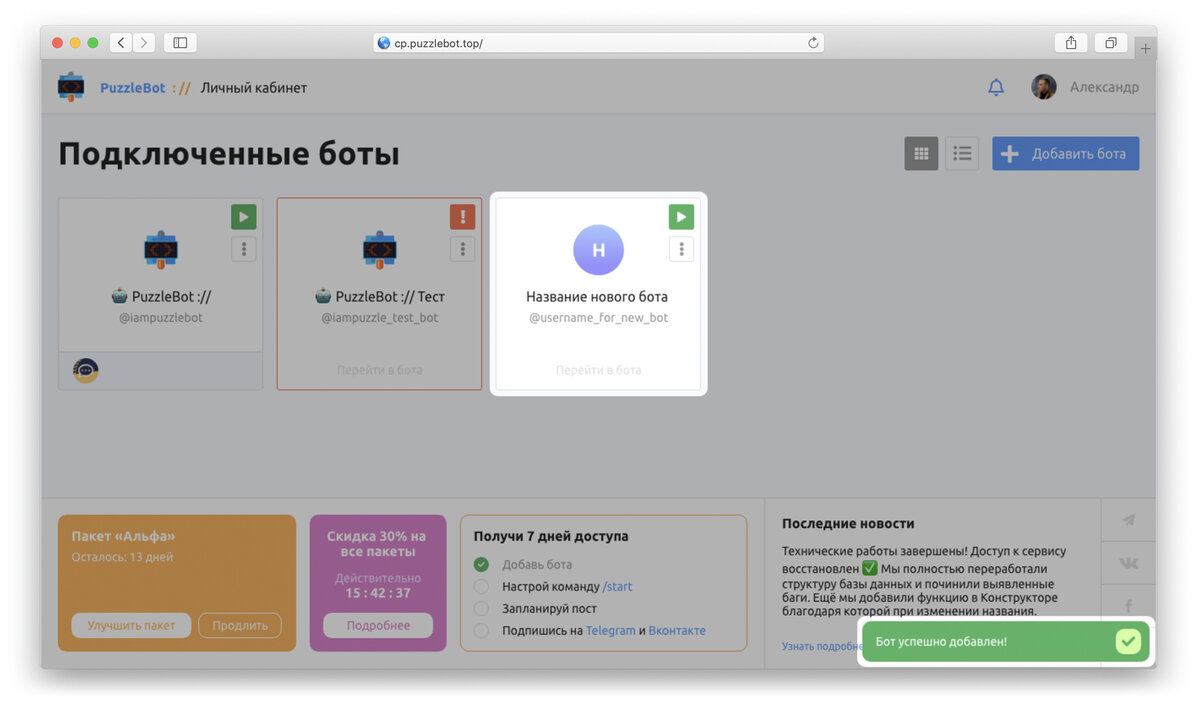The image size is (1200, 703).
Task: Dismiss the Бот успешно добавлен notification checkmark
Action: click(x=1128, y=641)
